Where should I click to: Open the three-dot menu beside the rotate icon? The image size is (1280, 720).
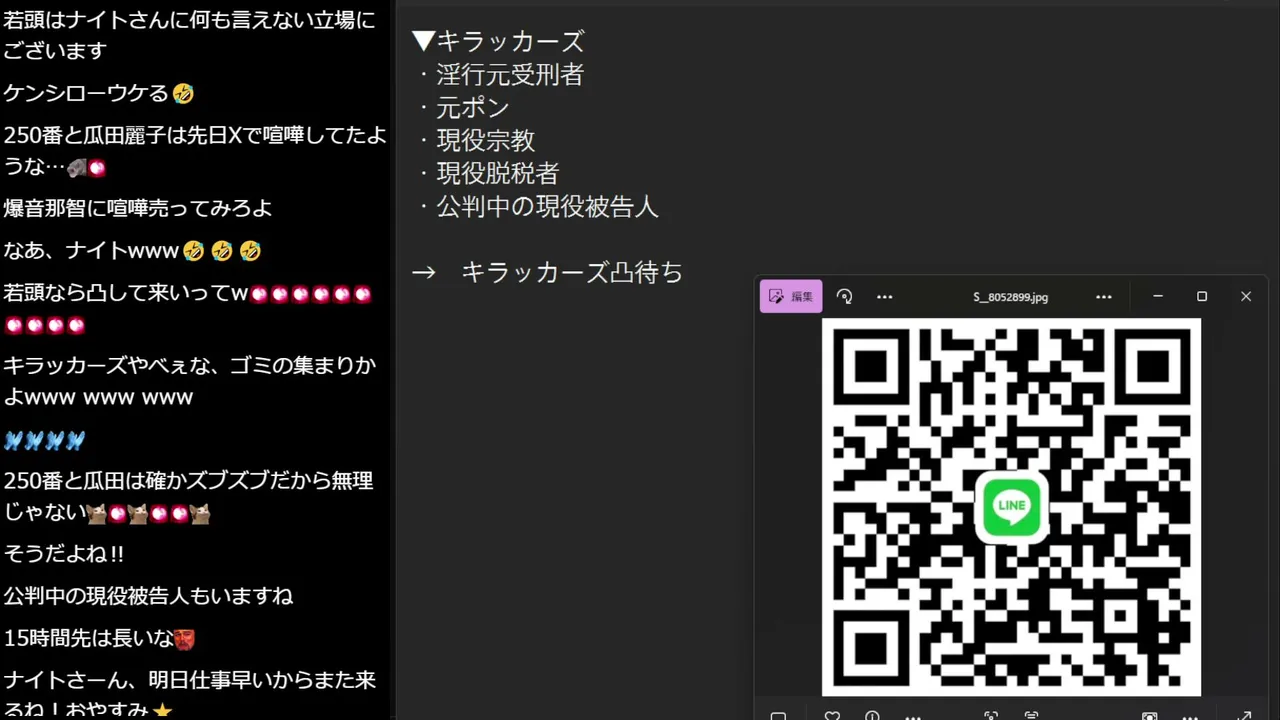(884, 297)
